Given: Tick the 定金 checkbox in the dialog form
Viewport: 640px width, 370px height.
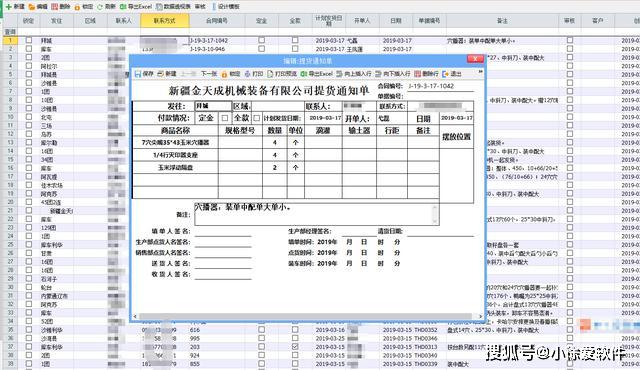Looking at the screenshot, I should click(x=224, y=118).
